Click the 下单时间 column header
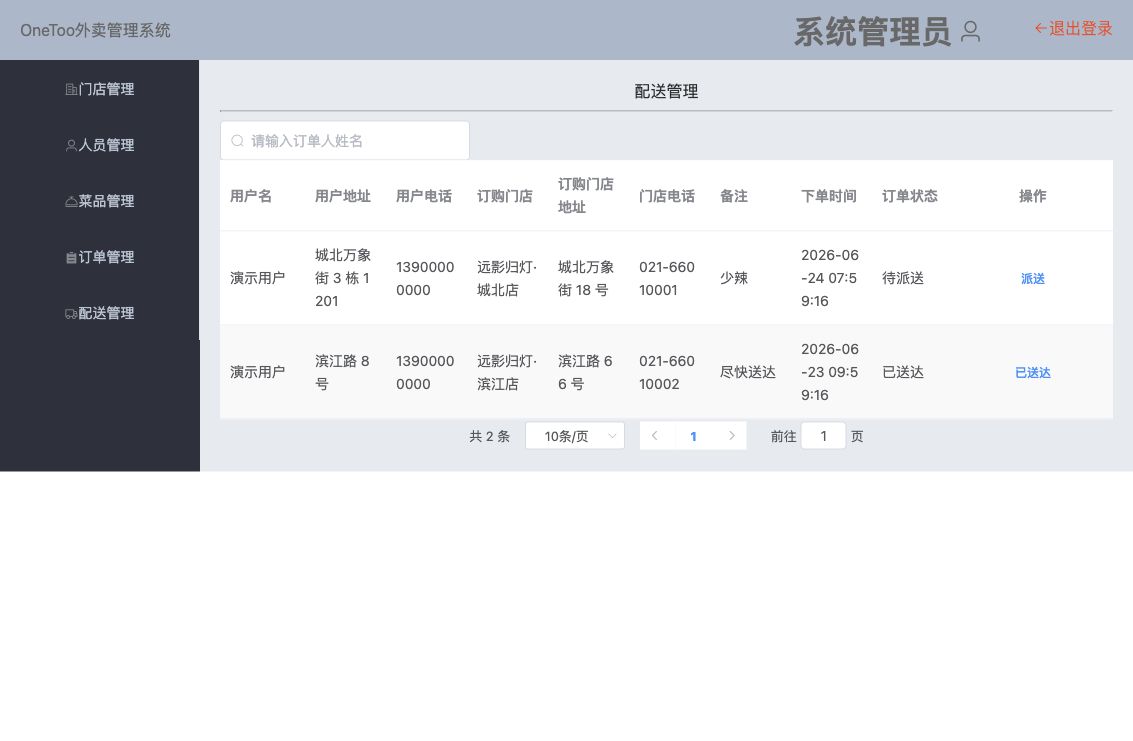 (829, 196)
